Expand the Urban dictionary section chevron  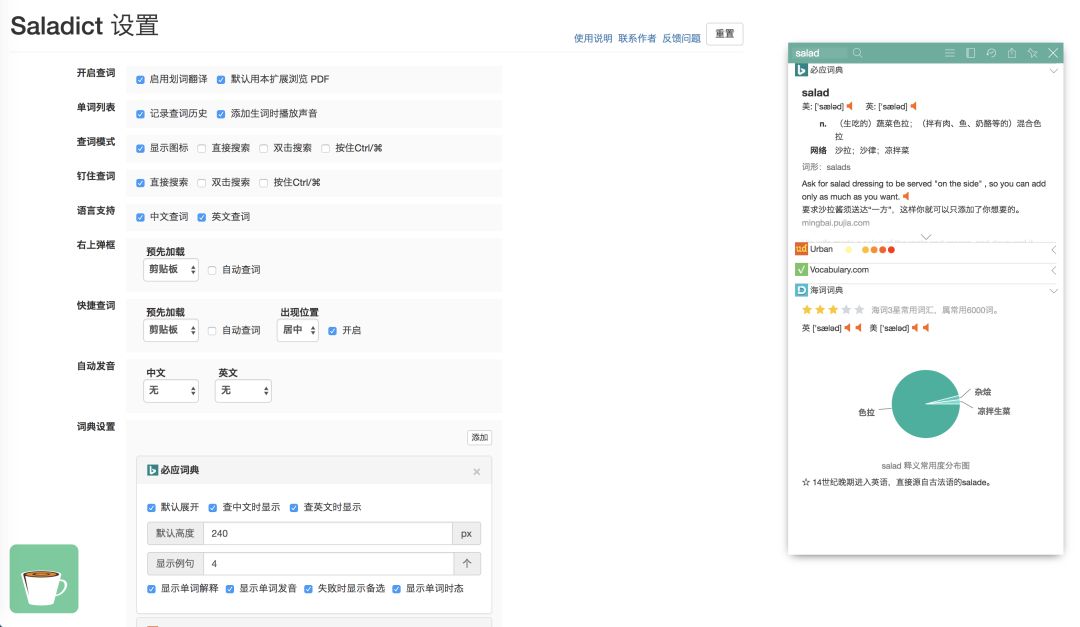(x=1053, y=249)
